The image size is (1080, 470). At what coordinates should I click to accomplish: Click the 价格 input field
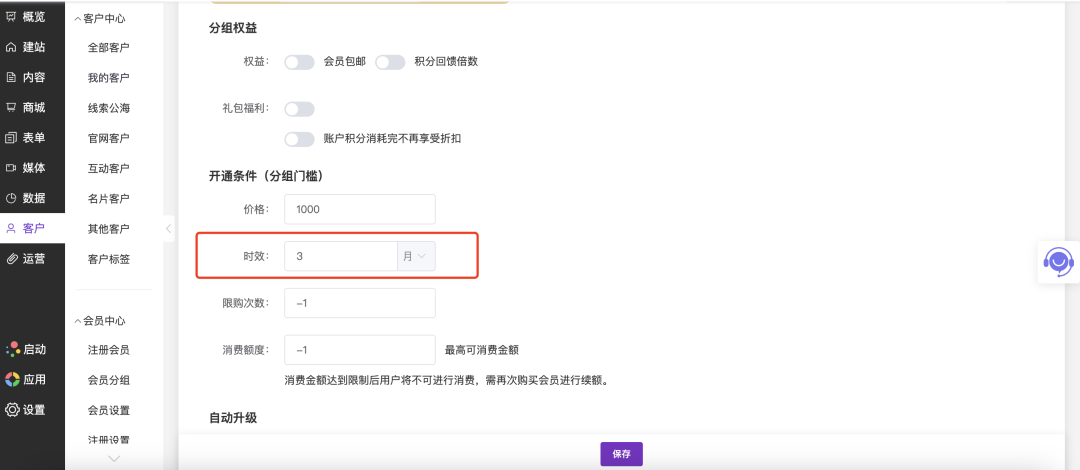pos(360,209)
